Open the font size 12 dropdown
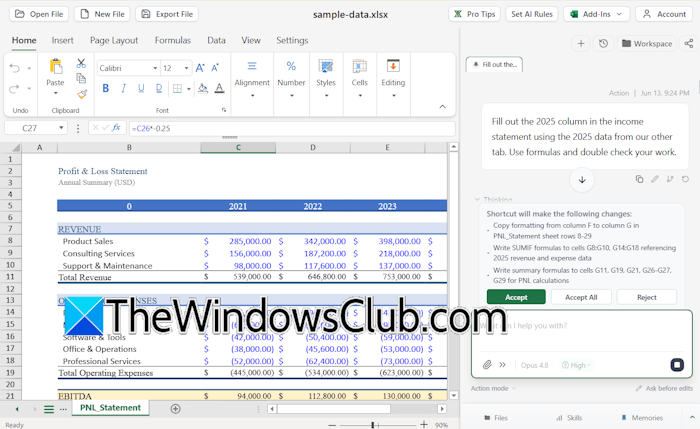700x429 pixels. click(x=187, y=68)
